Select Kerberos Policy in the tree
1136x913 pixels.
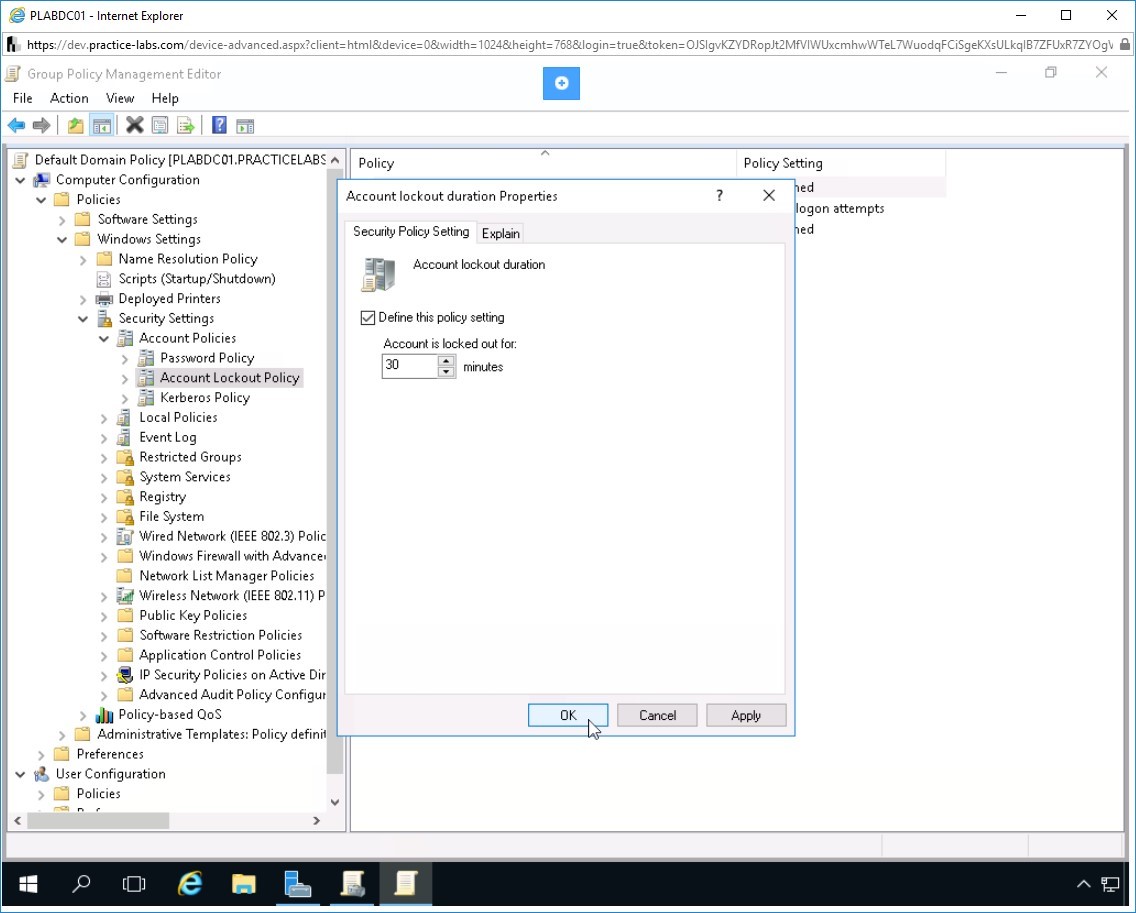(x=205, y=398)
